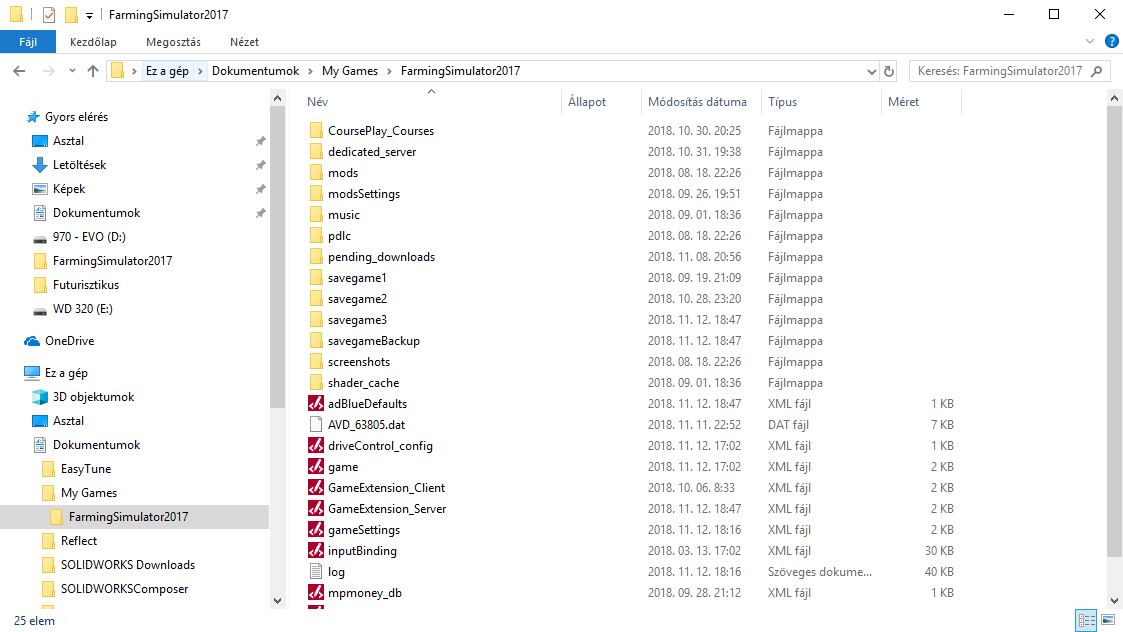The width and height of the screenshot is (1123, 632).
Task: Select the CoursePlay_Courses folder icon
Action: pyautogui.click(x=316, y=130)
